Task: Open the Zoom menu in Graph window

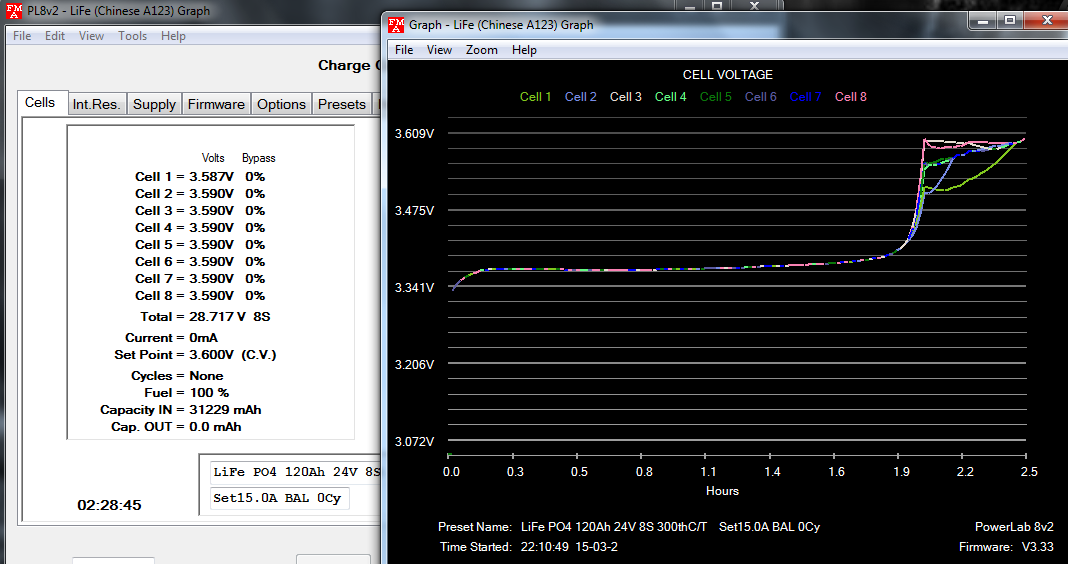Action: pos(481,50)
